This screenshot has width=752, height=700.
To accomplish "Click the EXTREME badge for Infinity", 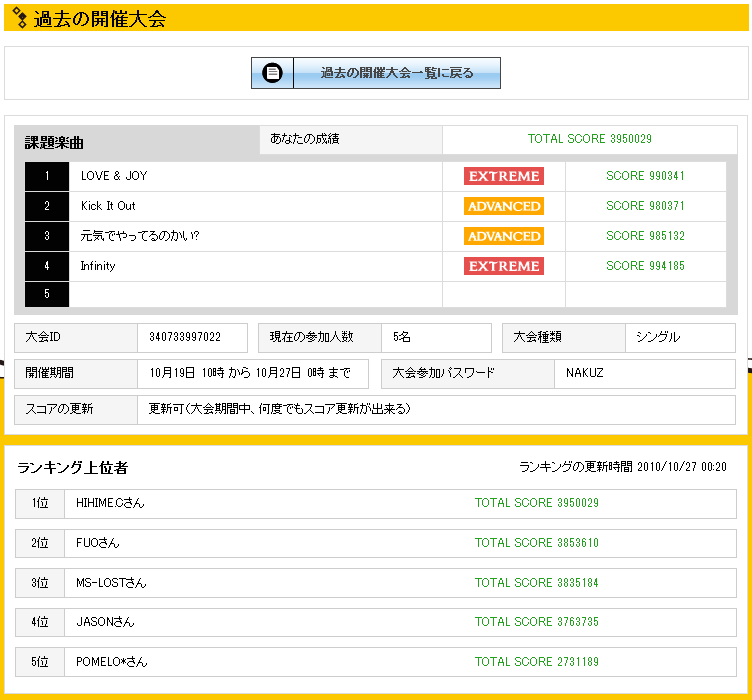I will pos(503,266).
